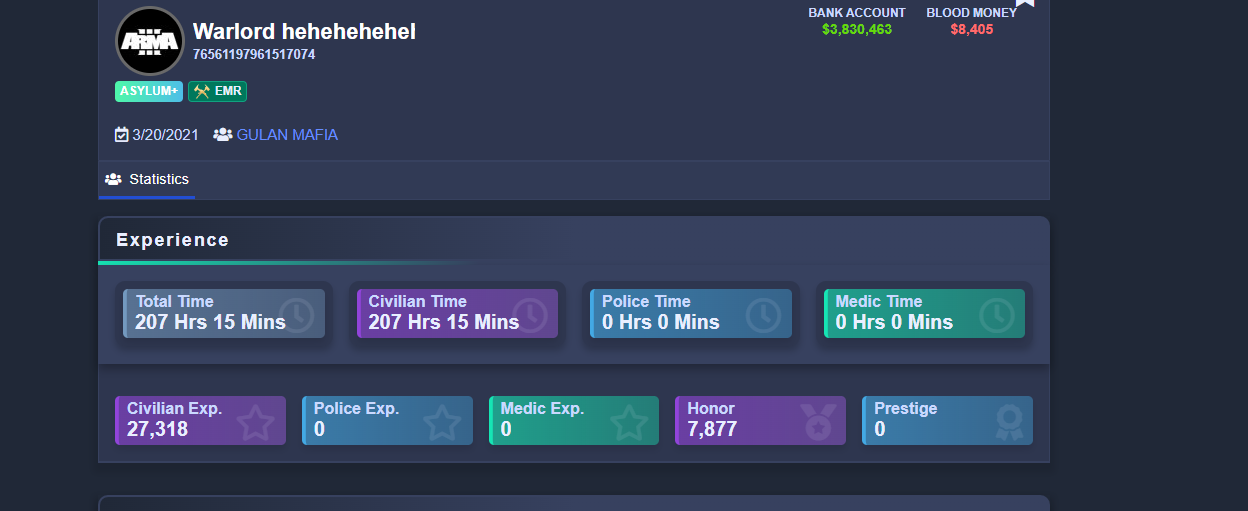Click the bookmark flag icon at top right
This screenshot has width=1248, height=511.
[1025, 3]
